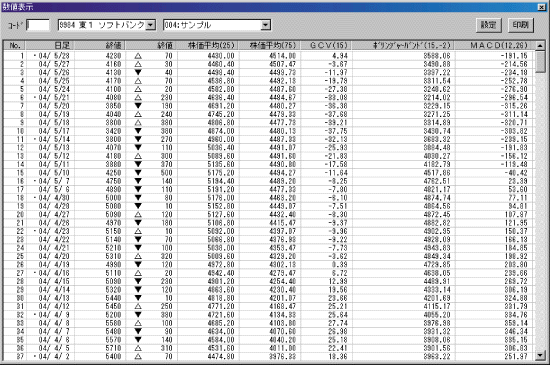
Task: Select the 日足 column header
Action: click(49, 46)
